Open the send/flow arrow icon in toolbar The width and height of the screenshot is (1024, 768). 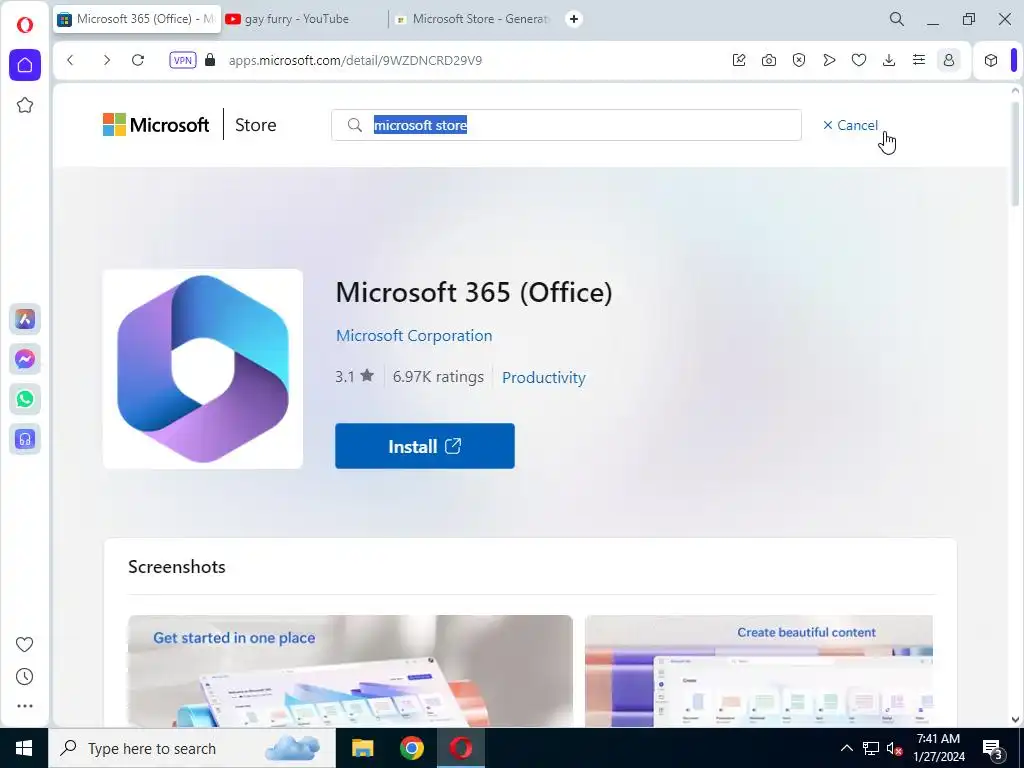click(829, 60)
